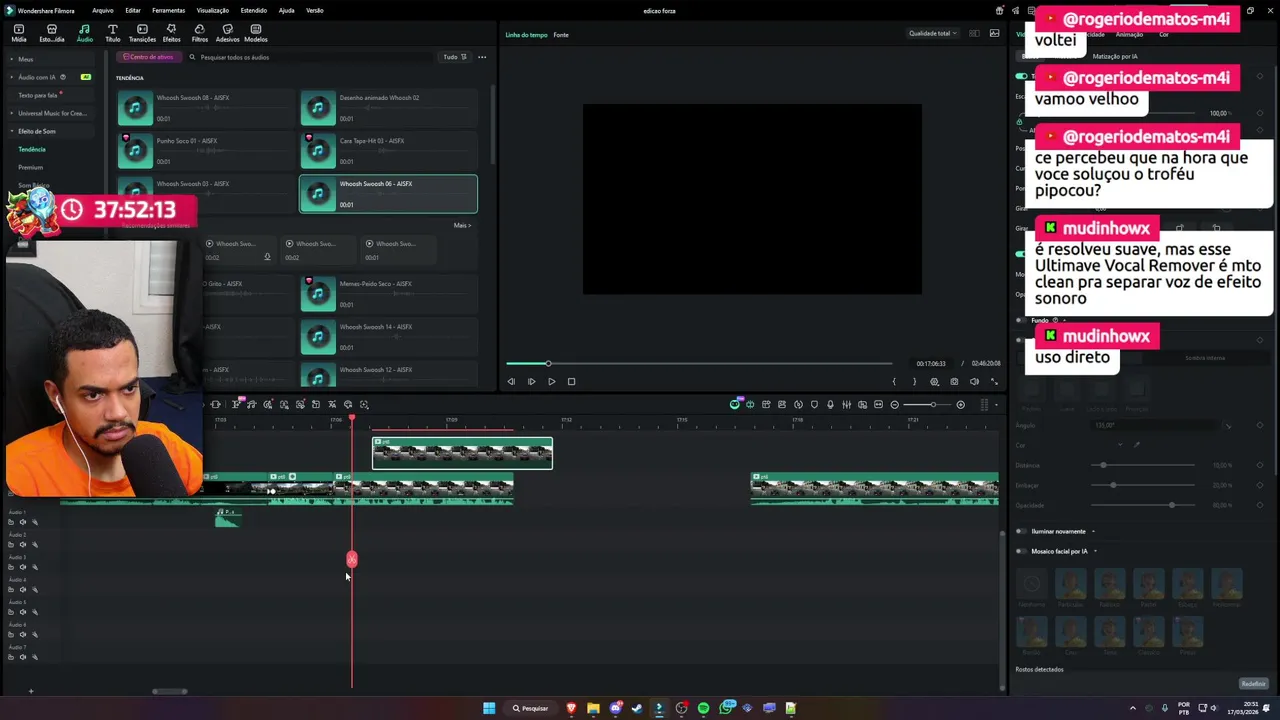
Task: Click the marker shield icon in the timeline toolbar
Action: pos(814,405)
